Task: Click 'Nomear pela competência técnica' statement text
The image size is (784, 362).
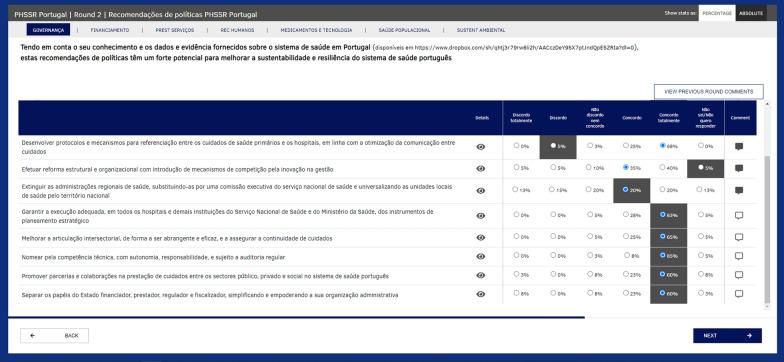Action: (153, 257)
